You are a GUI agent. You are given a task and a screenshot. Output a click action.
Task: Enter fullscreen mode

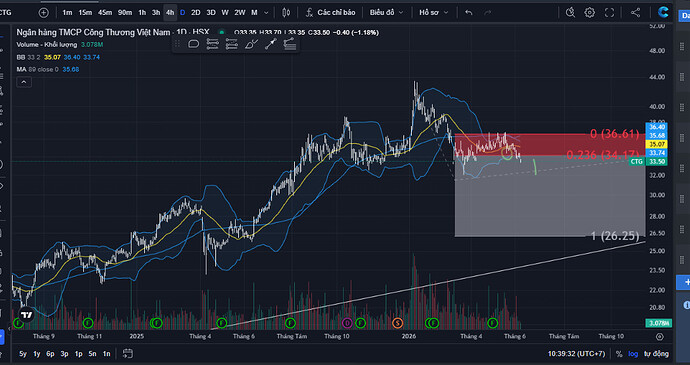point(609,12)
